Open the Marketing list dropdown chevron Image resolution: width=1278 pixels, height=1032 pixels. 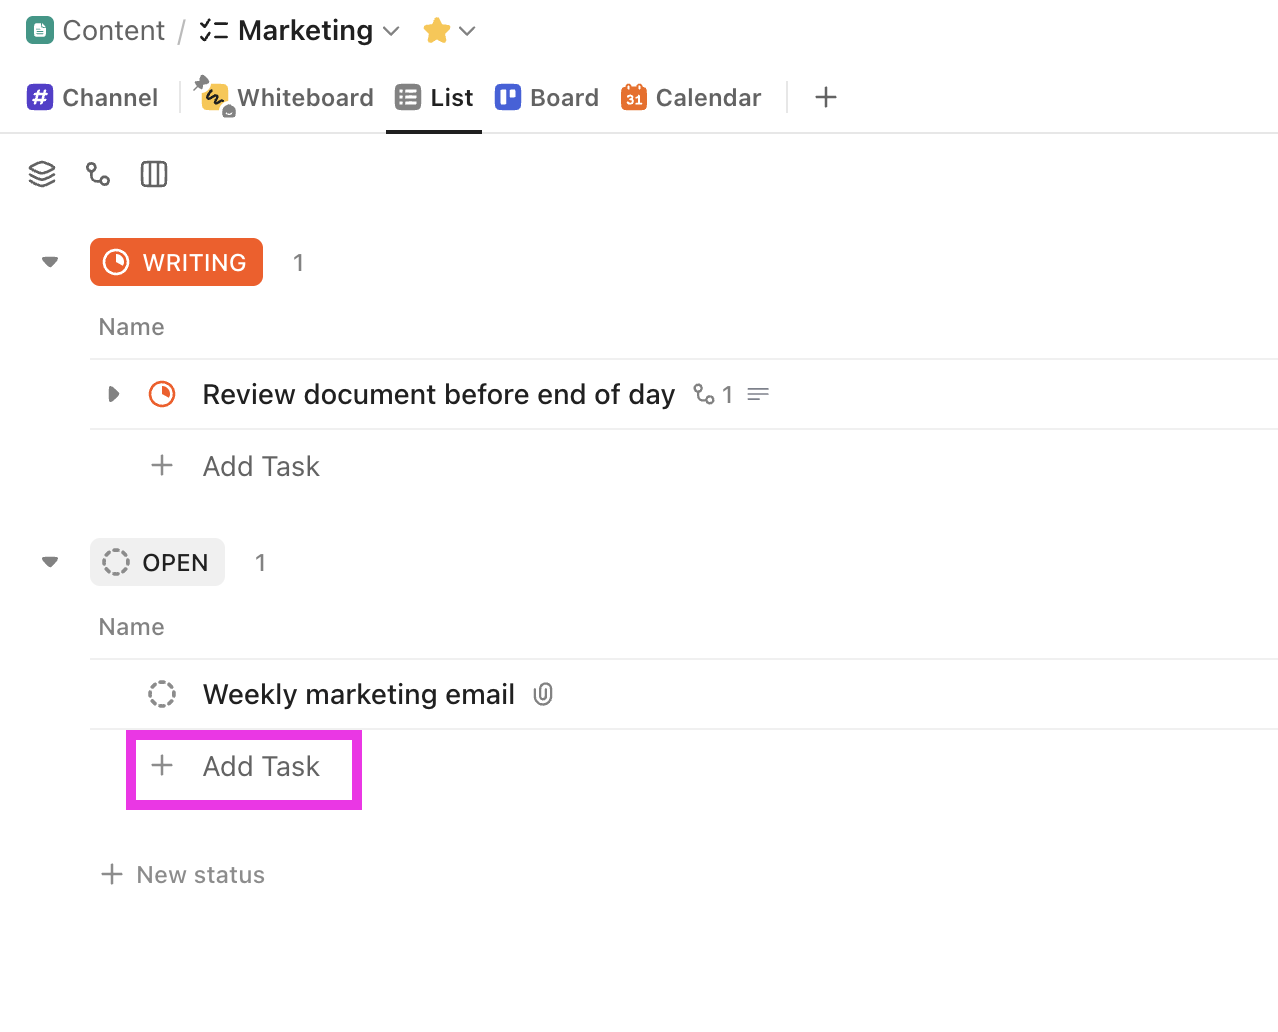click(x=391, y=31)
